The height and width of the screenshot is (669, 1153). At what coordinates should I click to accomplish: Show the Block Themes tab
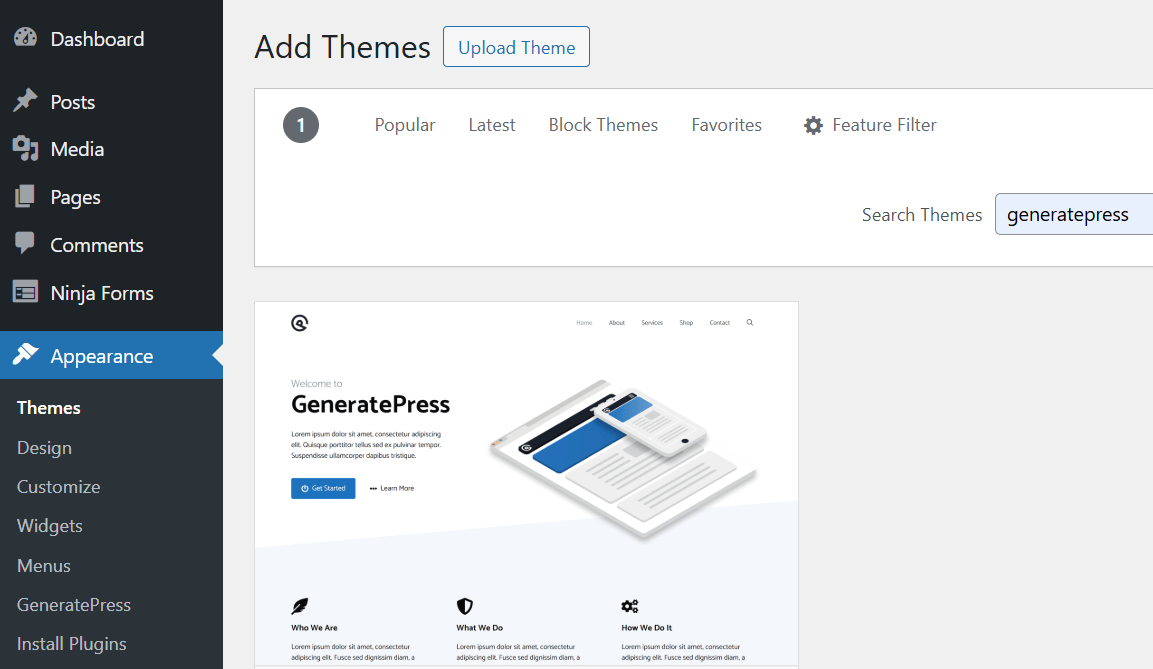(603, 125)
